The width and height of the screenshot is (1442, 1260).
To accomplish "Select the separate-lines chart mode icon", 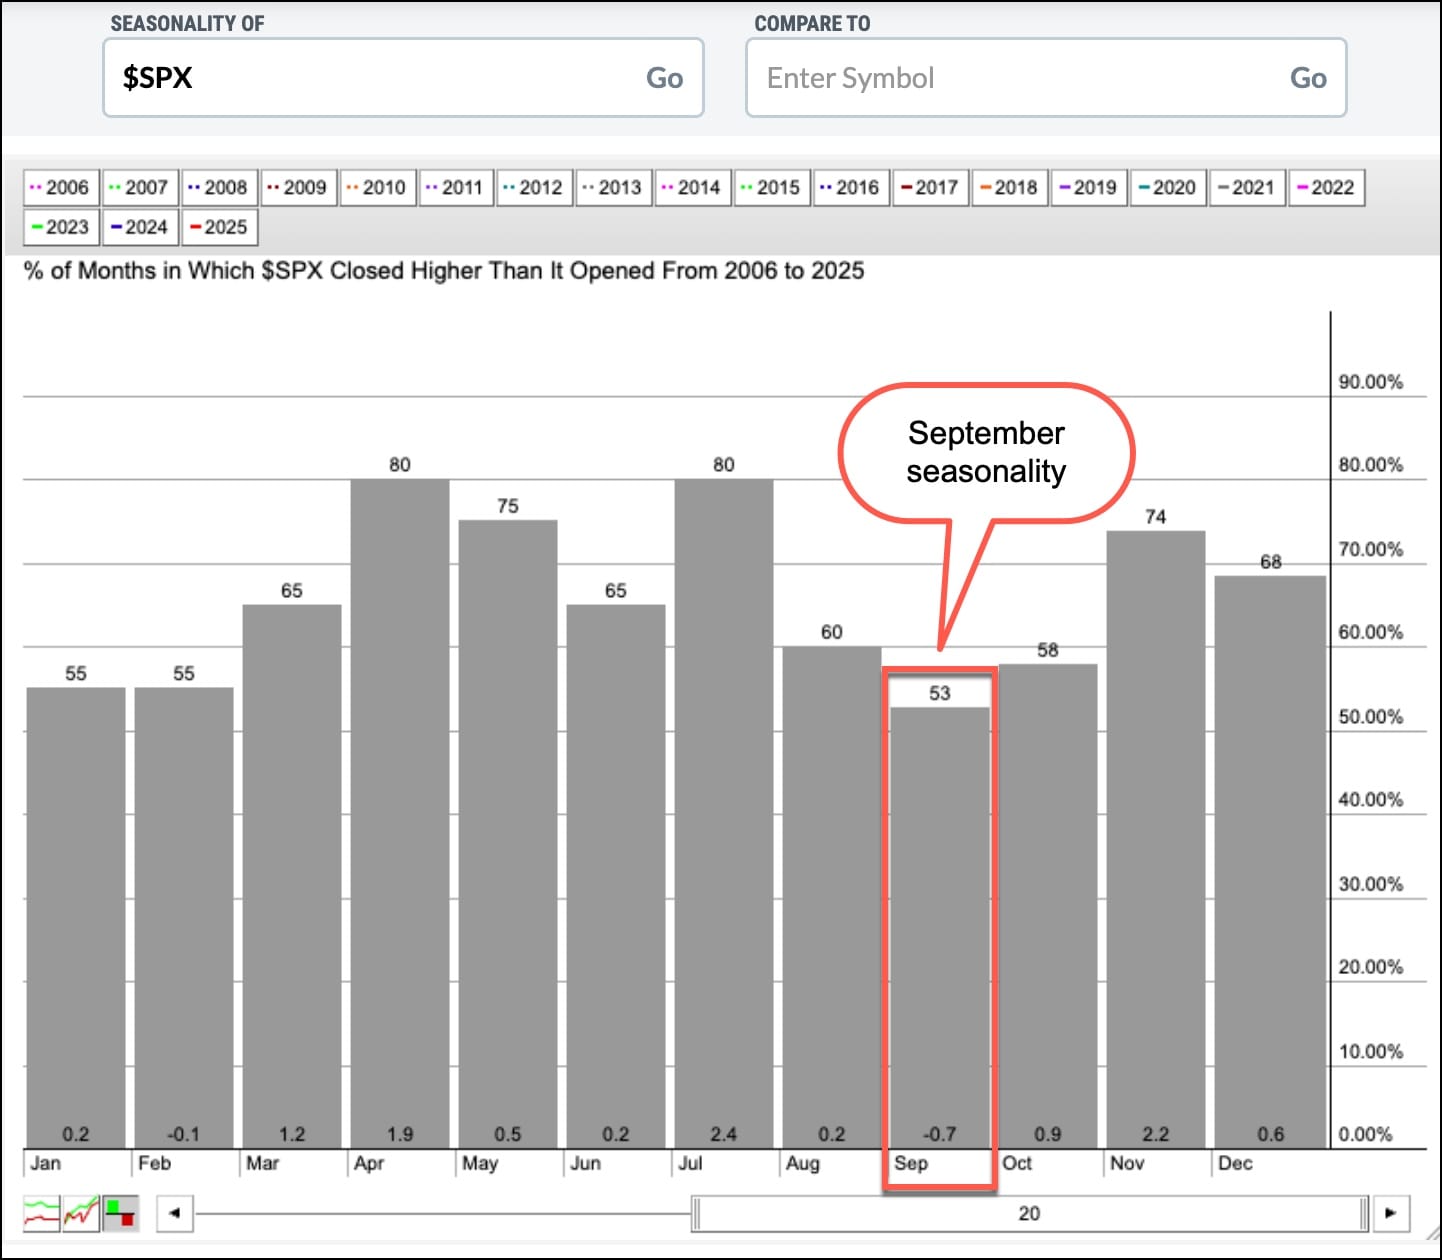I will (41, 1214).
